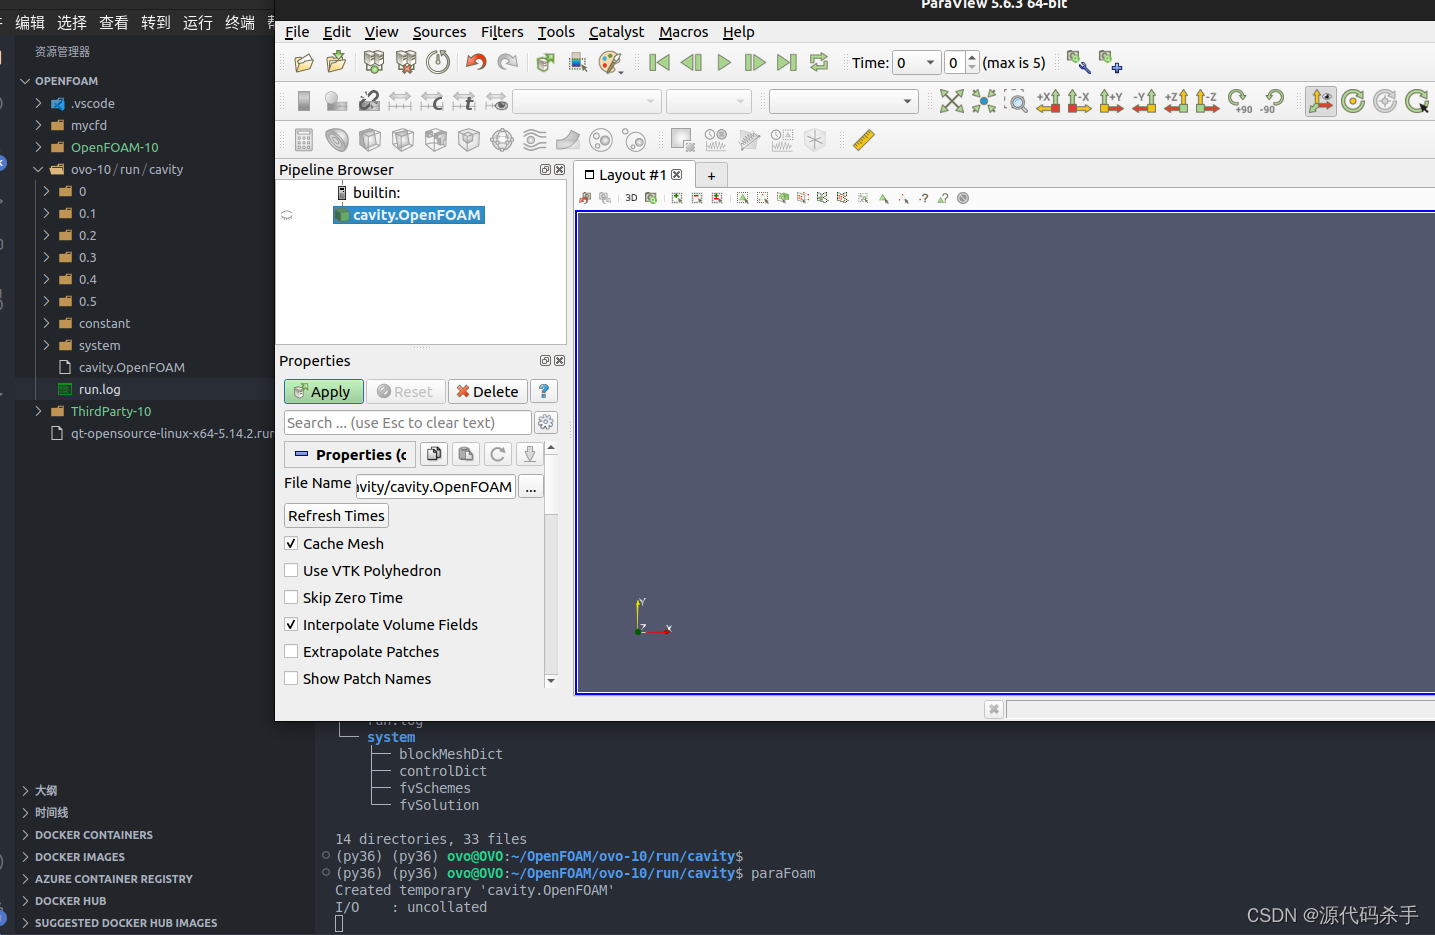Viewport: 1435px width, 935px height.
Task: Set view direction to -X
Action: coord(1079,101)
